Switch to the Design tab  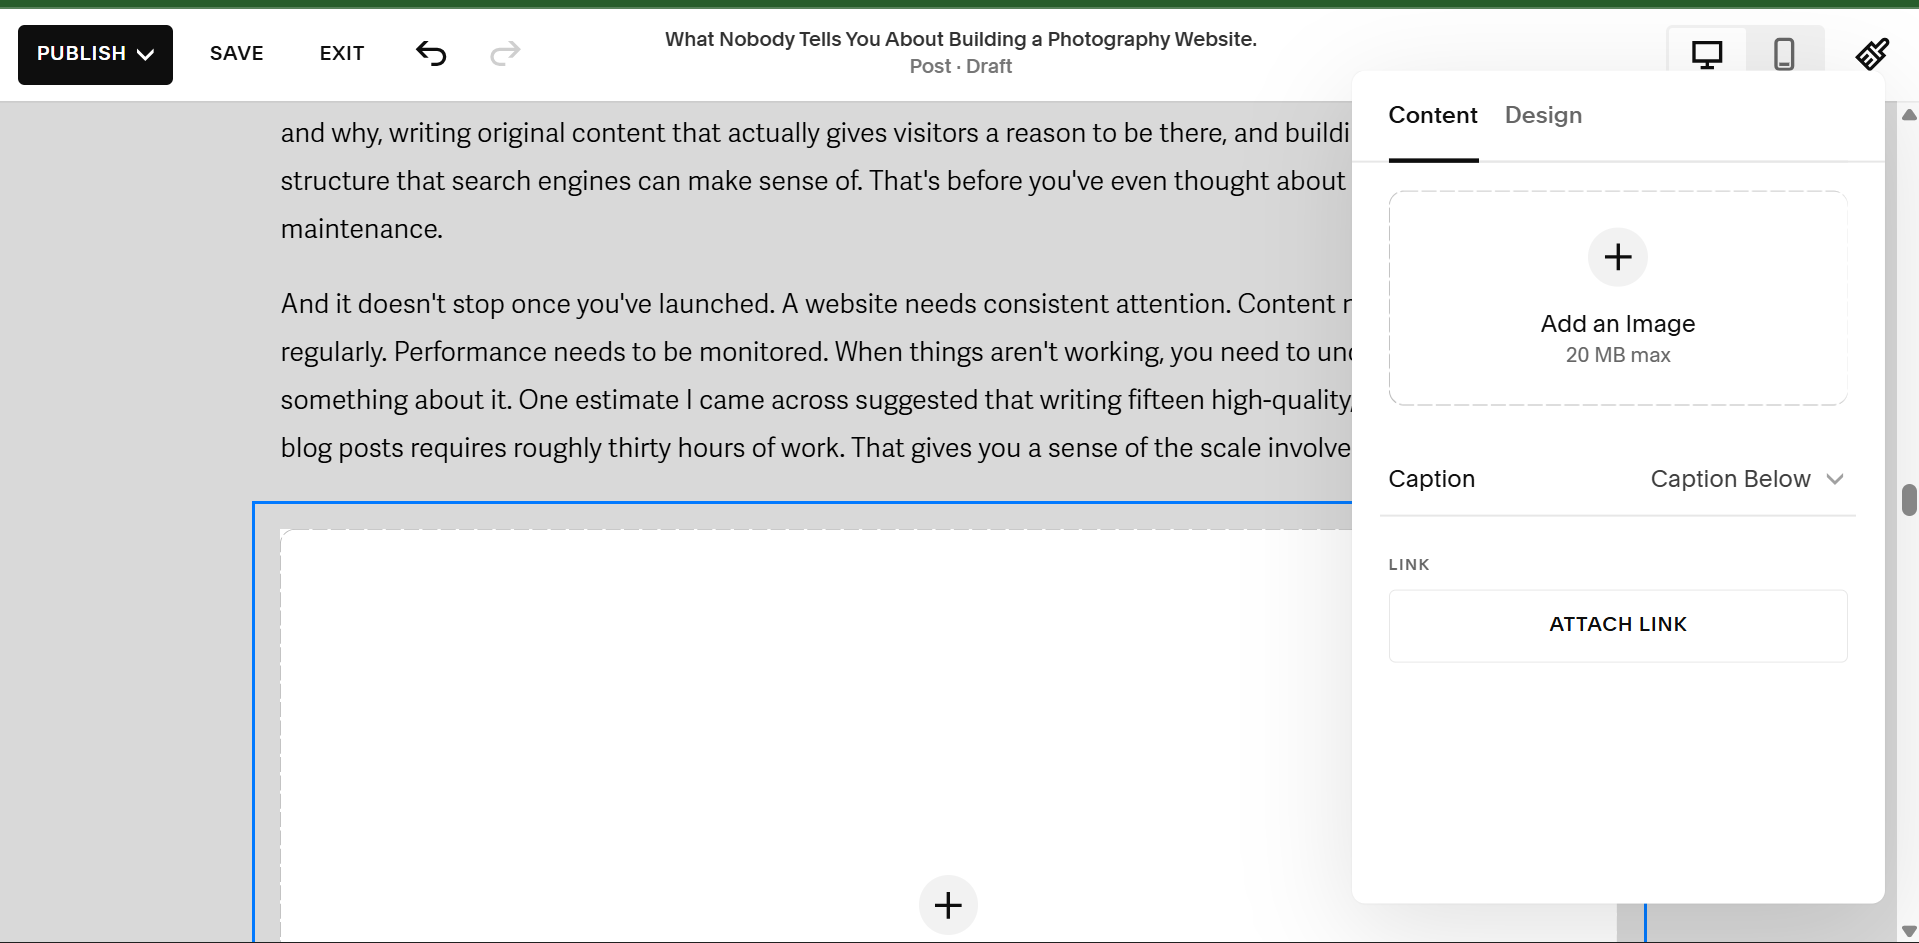coord(1543,115)
